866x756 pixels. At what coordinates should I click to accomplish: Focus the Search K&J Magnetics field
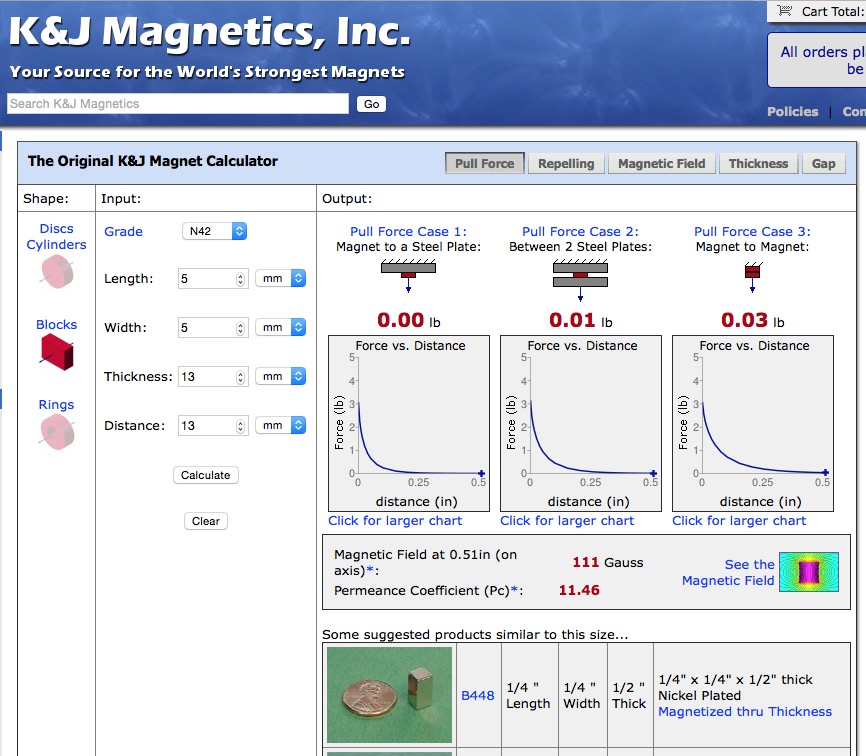click(x=178, y=104)
